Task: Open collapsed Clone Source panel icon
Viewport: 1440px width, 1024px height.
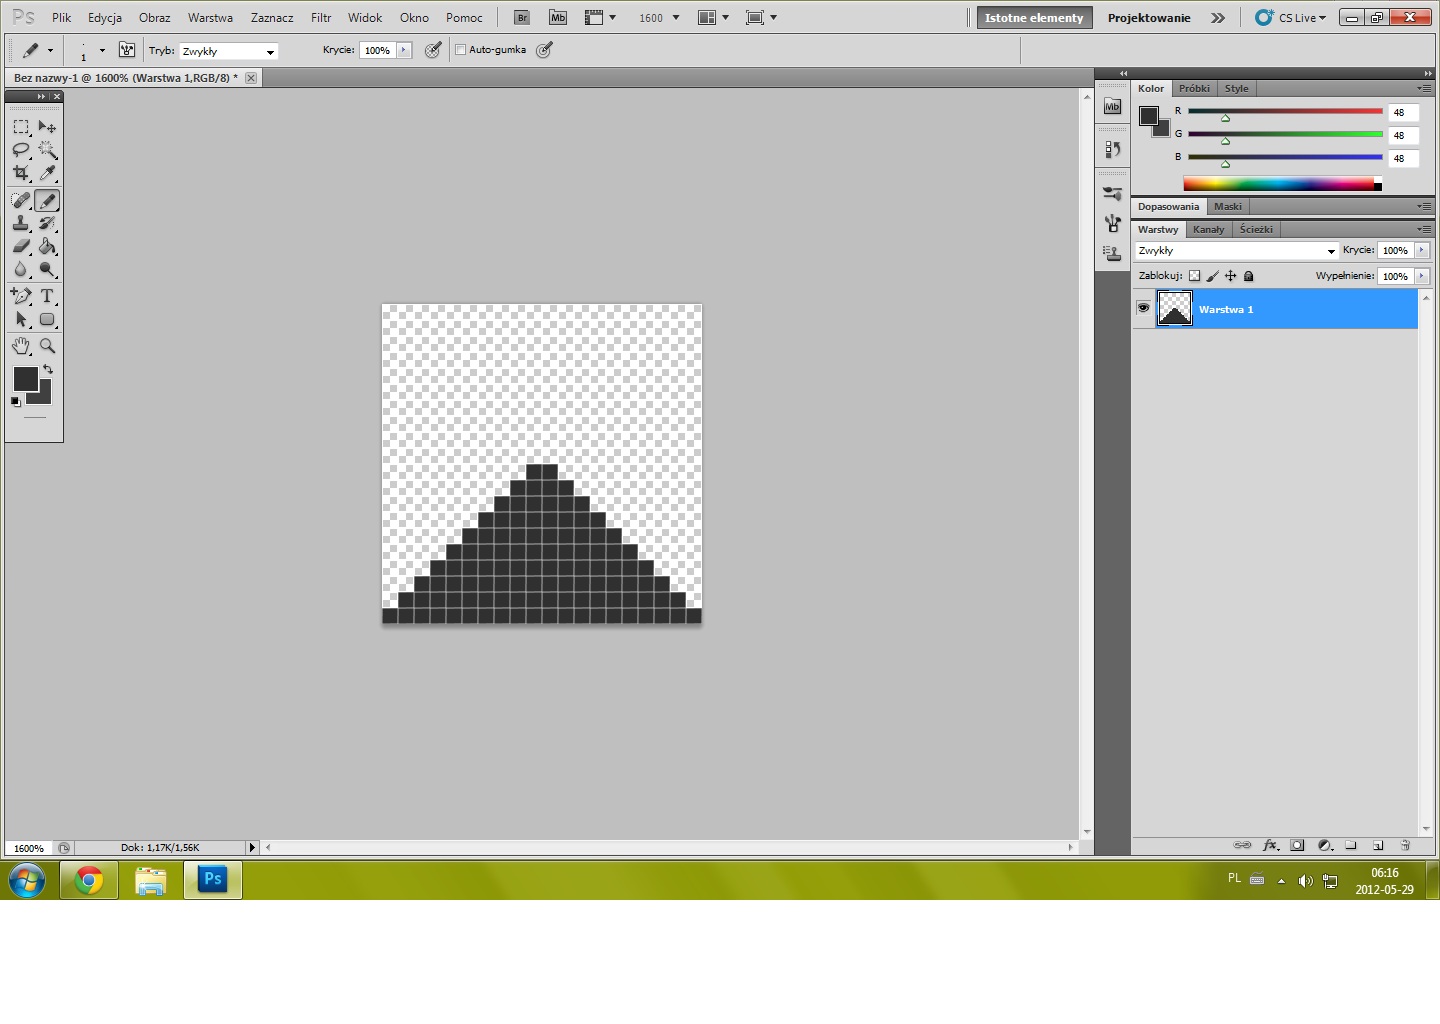Action: tap(1112, 254)
